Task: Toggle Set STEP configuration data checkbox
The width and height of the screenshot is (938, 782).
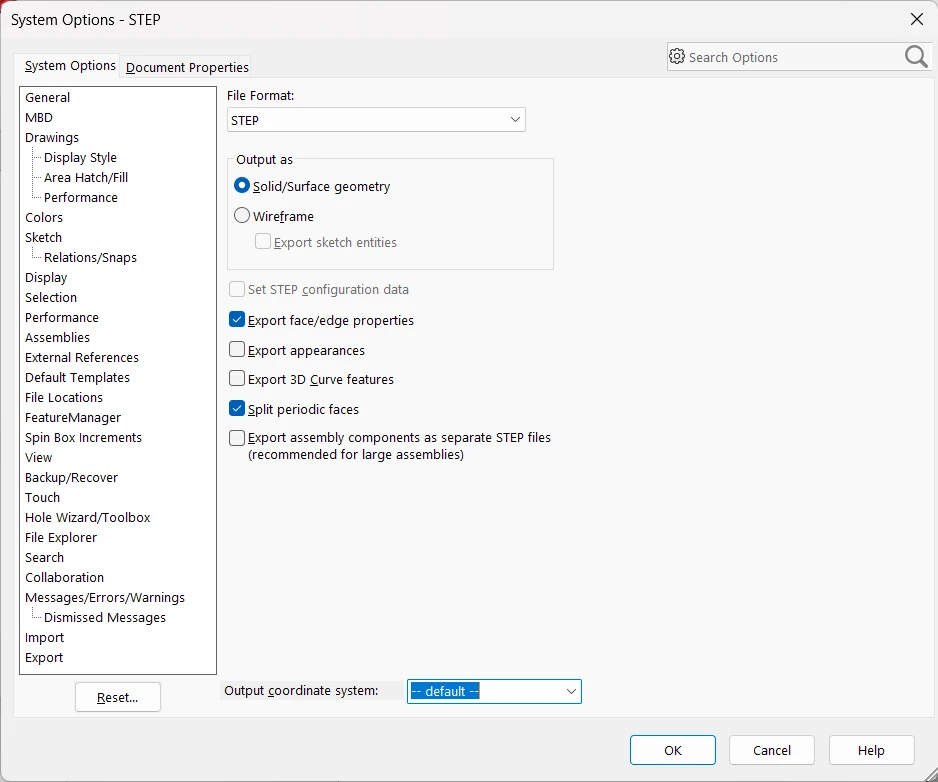Action: (237, 289)
